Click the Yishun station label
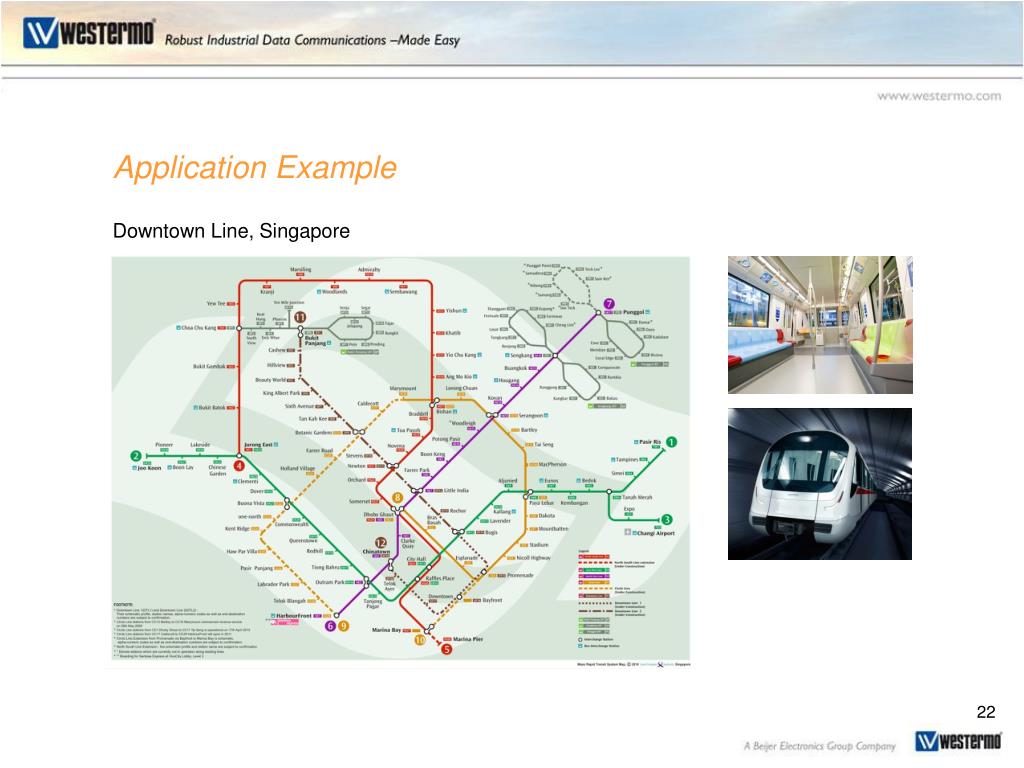The width and height of the screenshot is (1024, 768). tap(453, 311)
